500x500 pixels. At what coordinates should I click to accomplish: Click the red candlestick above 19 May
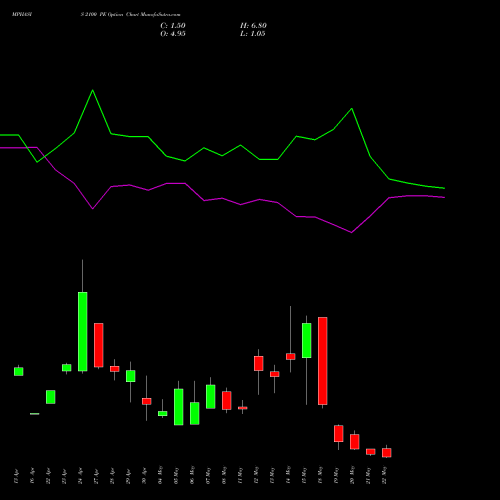[x=339, y=434]
